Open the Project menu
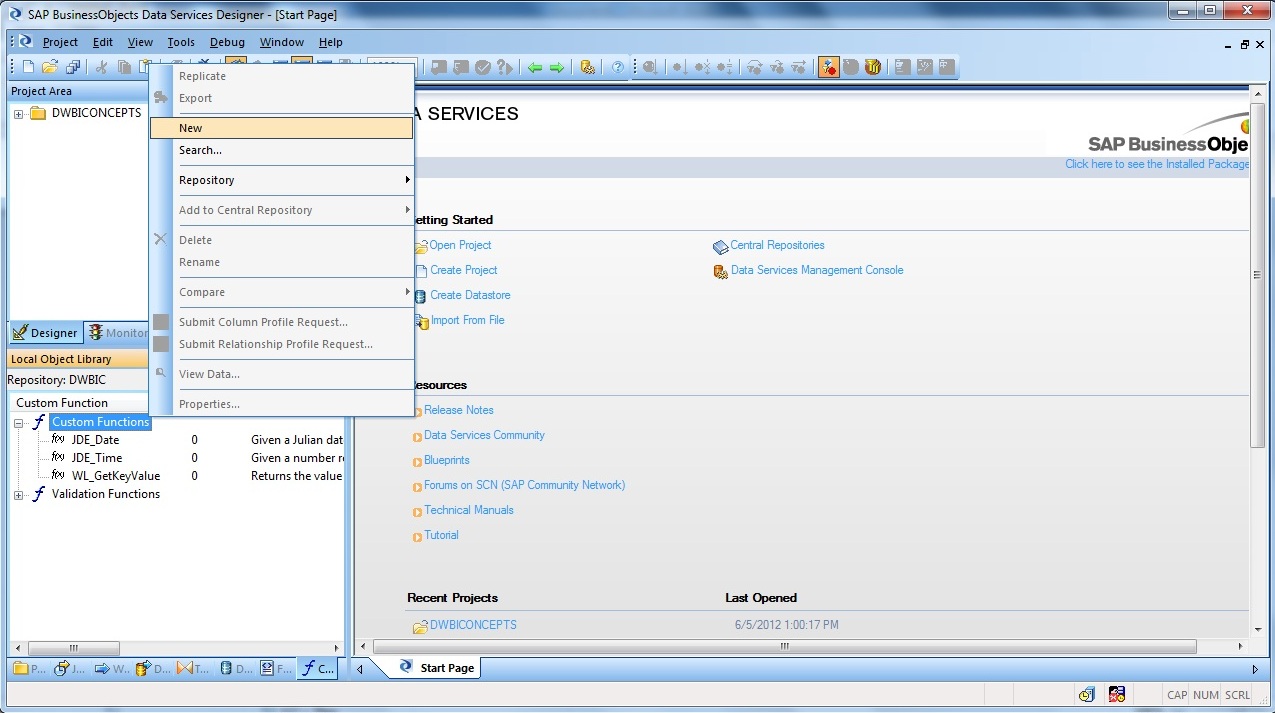This screenshot has width=1275, height=713. [60, 42]
